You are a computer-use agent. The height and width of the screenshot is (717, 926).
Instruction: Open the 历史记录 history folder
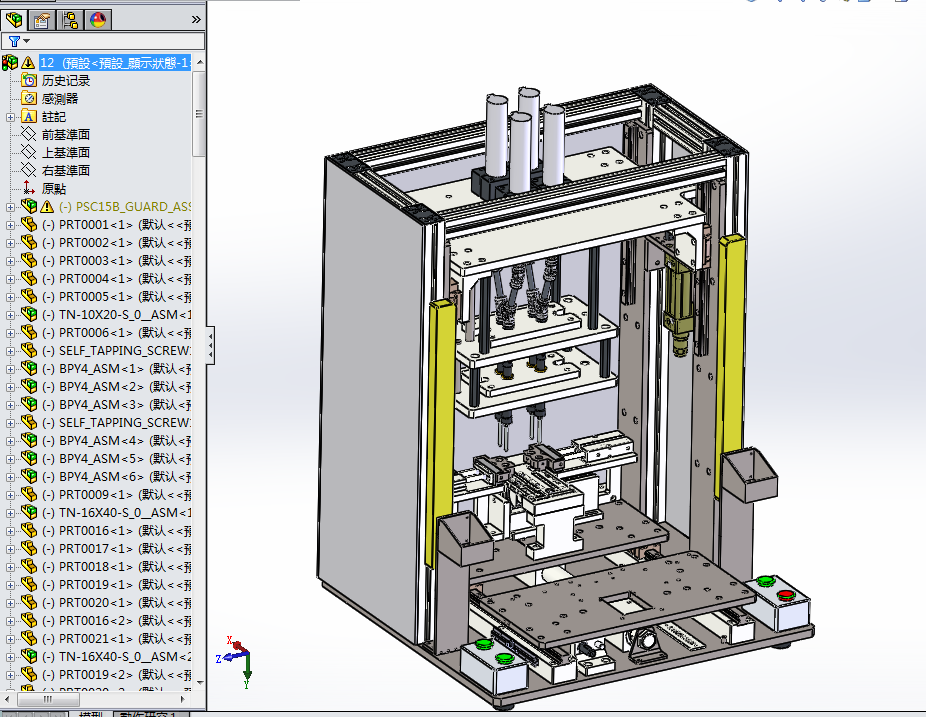pyautogui.click(x=66, y=80)
